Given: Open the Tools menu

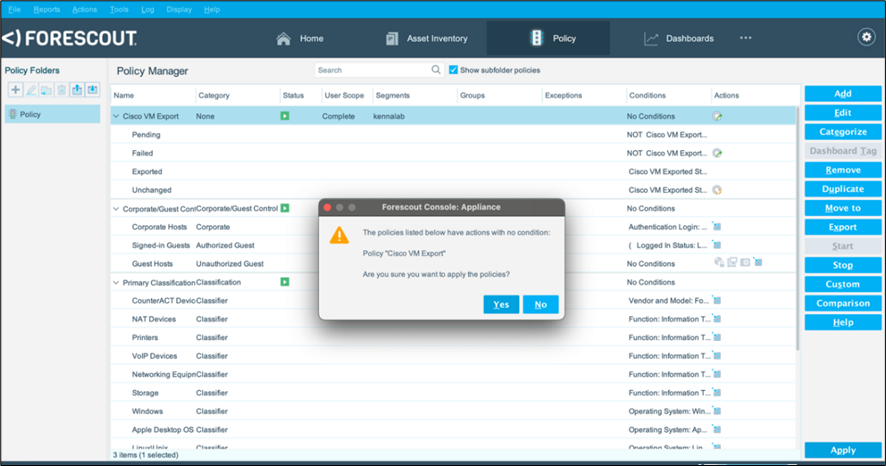Looking at the screenshot, I should (119, 9).
